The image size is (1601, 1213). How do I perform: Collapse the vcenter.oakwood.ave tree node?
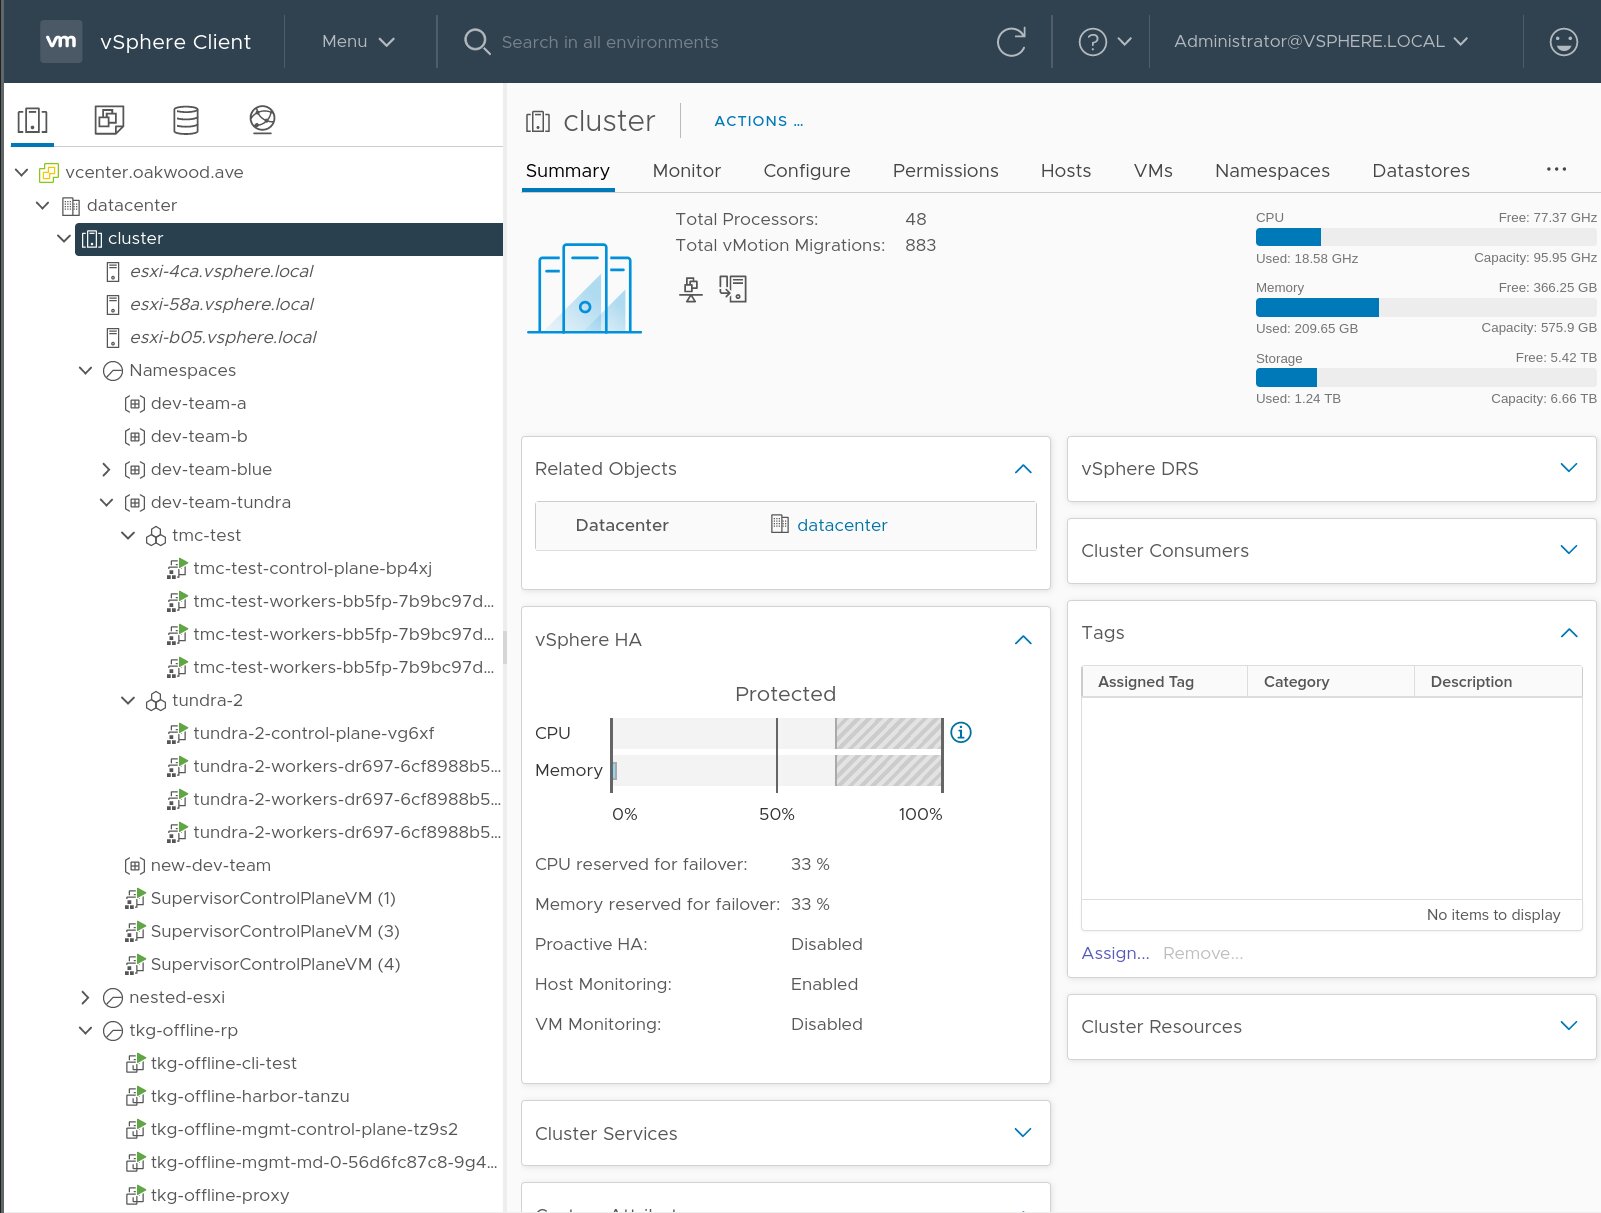pos(22,172)
